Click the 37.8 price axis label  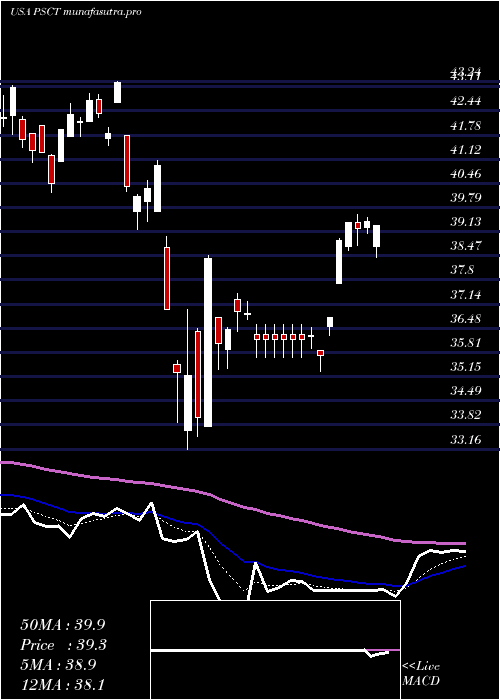tap(463, 270)
